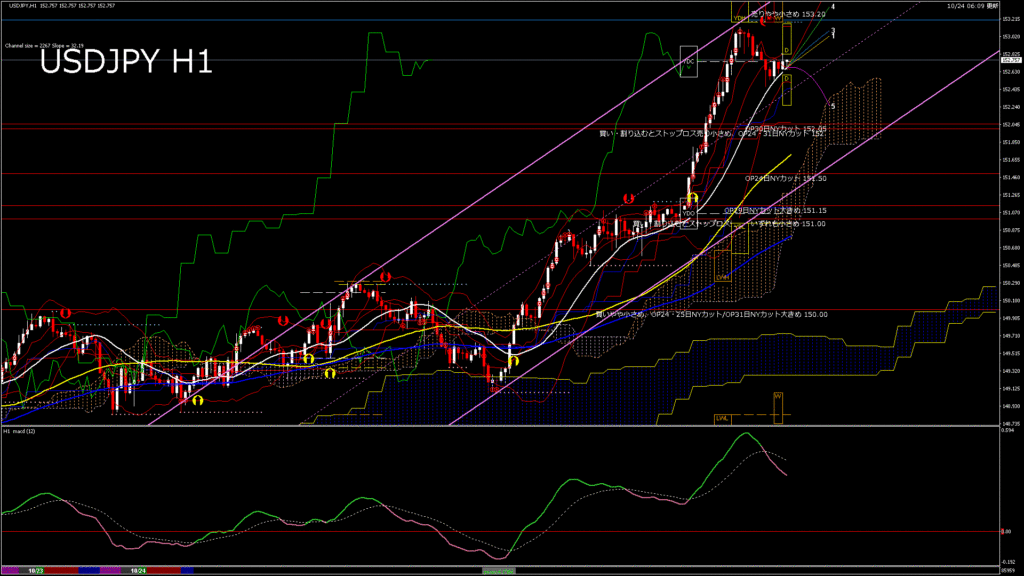Click the 0.594 macd scale value
Screen dimensions: 1024x576
(1008, 431)
